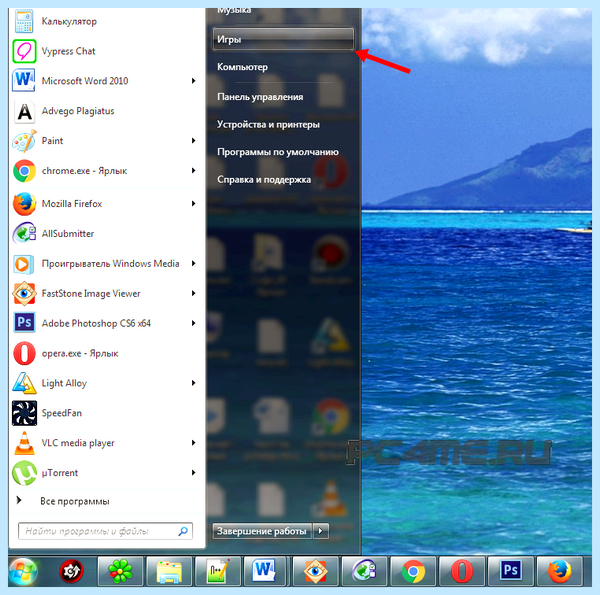Click the AllSubmitter icon on taskbar
Viewport: 600px width, 595px height.
click(364, 571)
